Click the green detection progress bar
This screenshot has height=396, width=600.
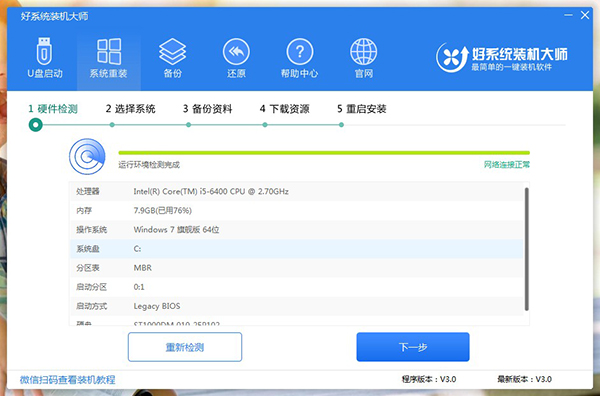point(324,153)
